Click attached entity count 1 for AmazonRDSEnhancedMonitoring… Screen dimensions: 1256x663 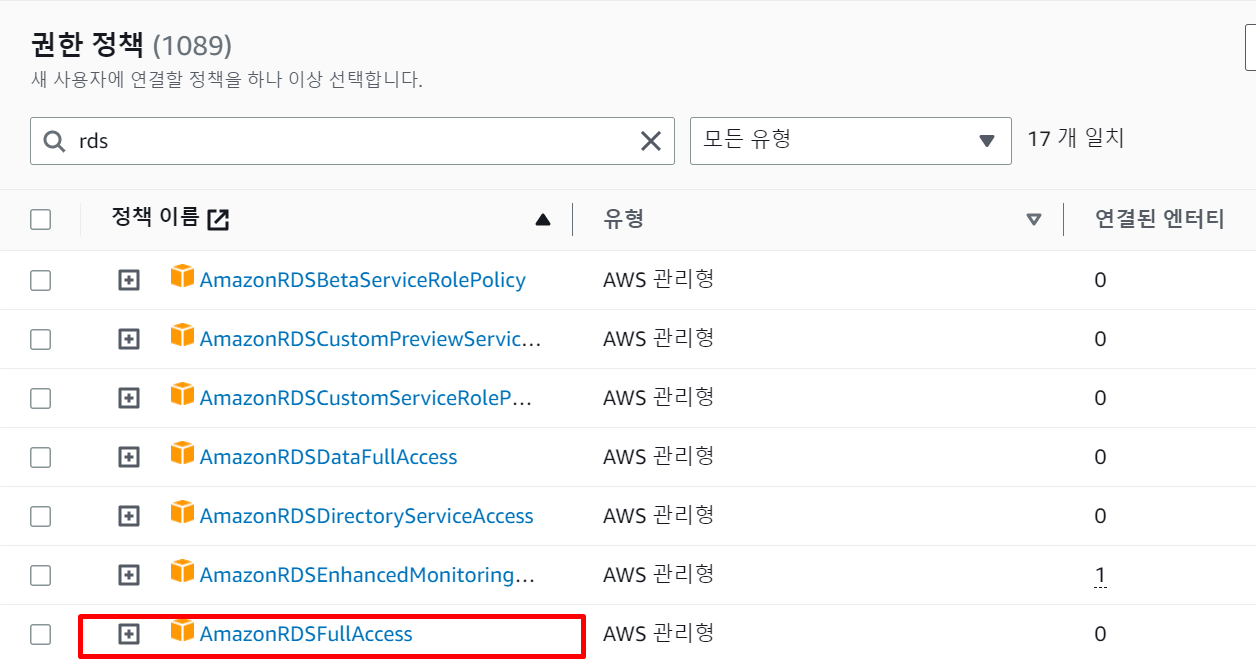1100,575
